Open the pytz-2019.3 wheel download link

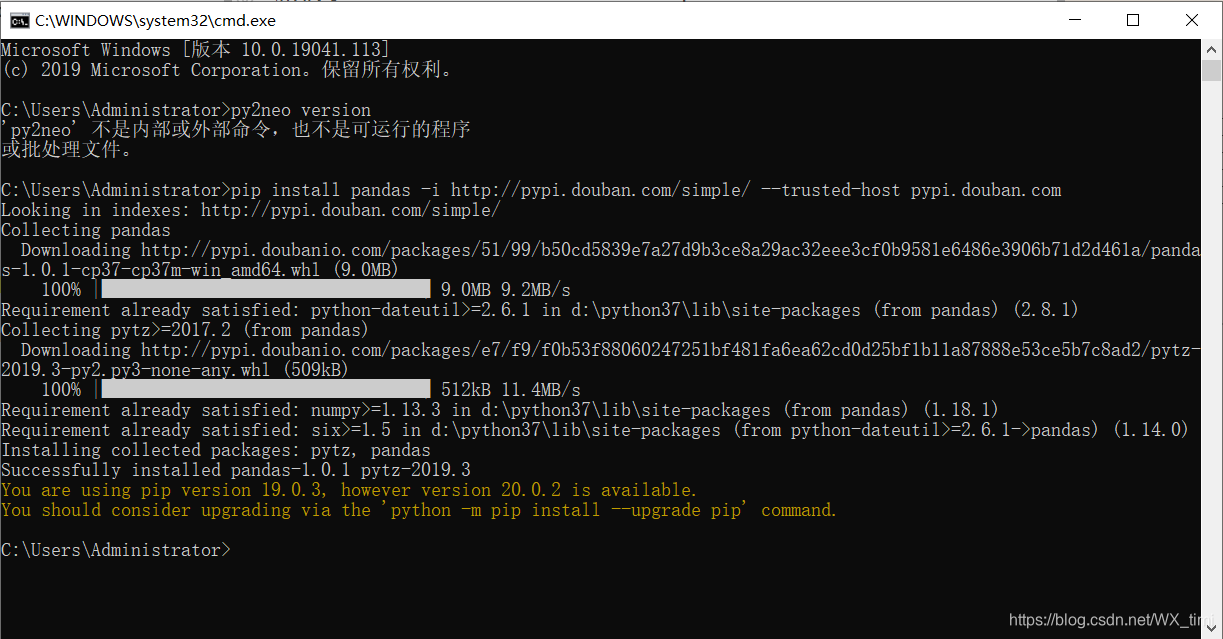[600, 349]
